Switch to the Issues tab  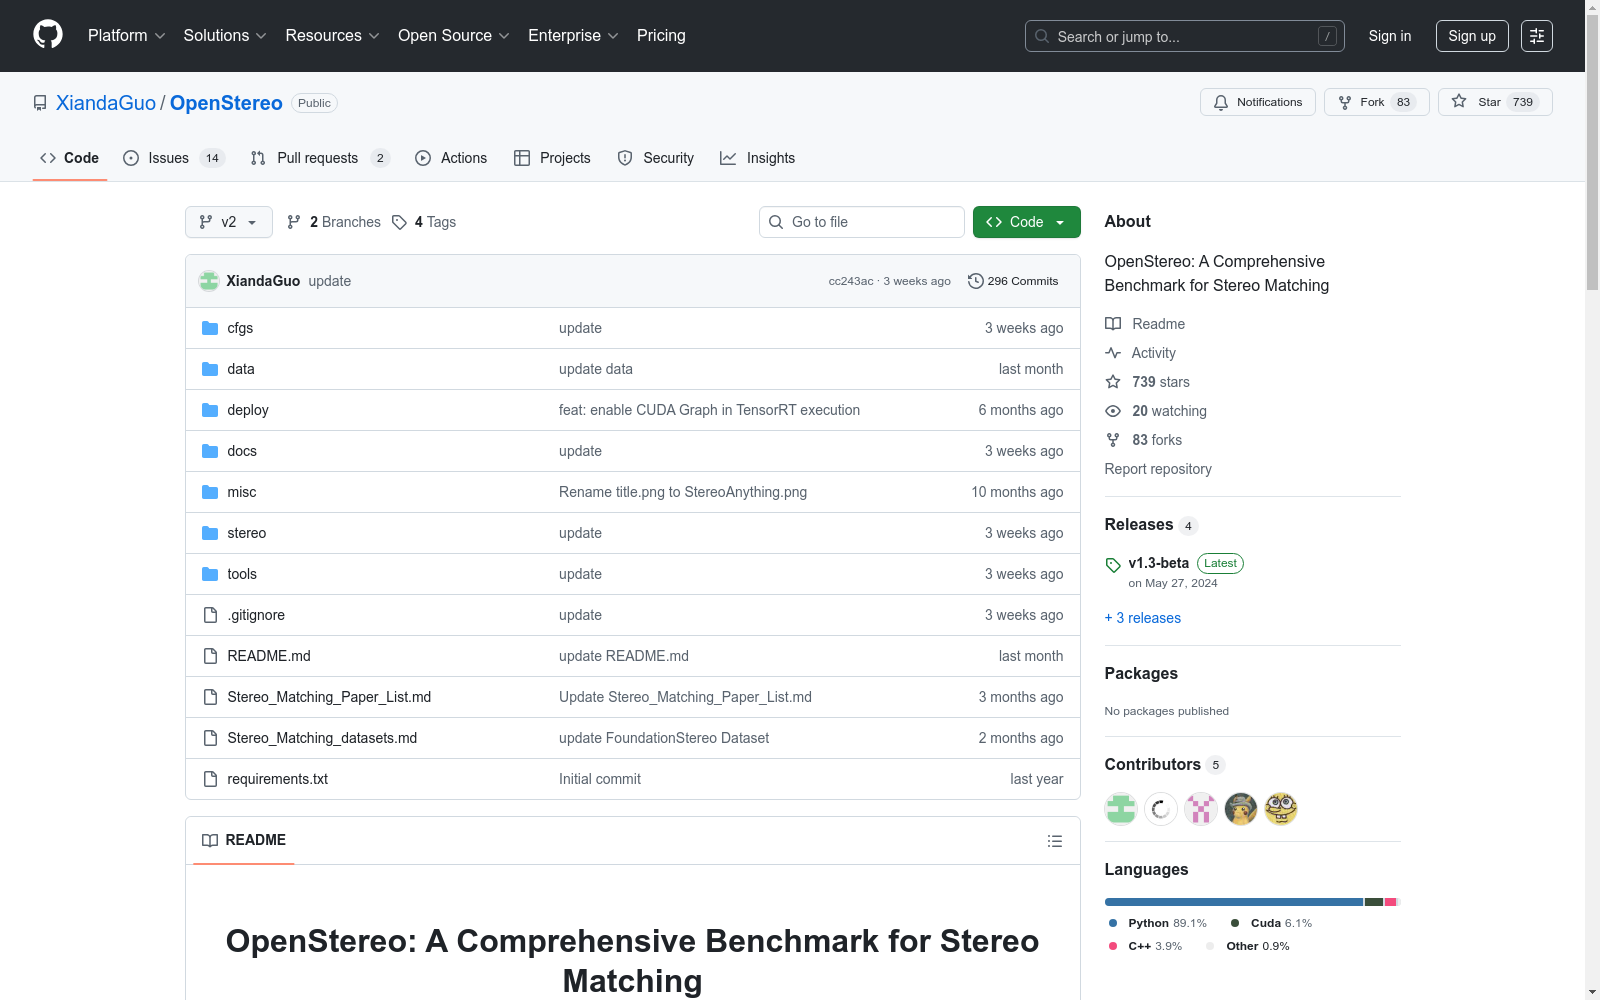(174, 158)
